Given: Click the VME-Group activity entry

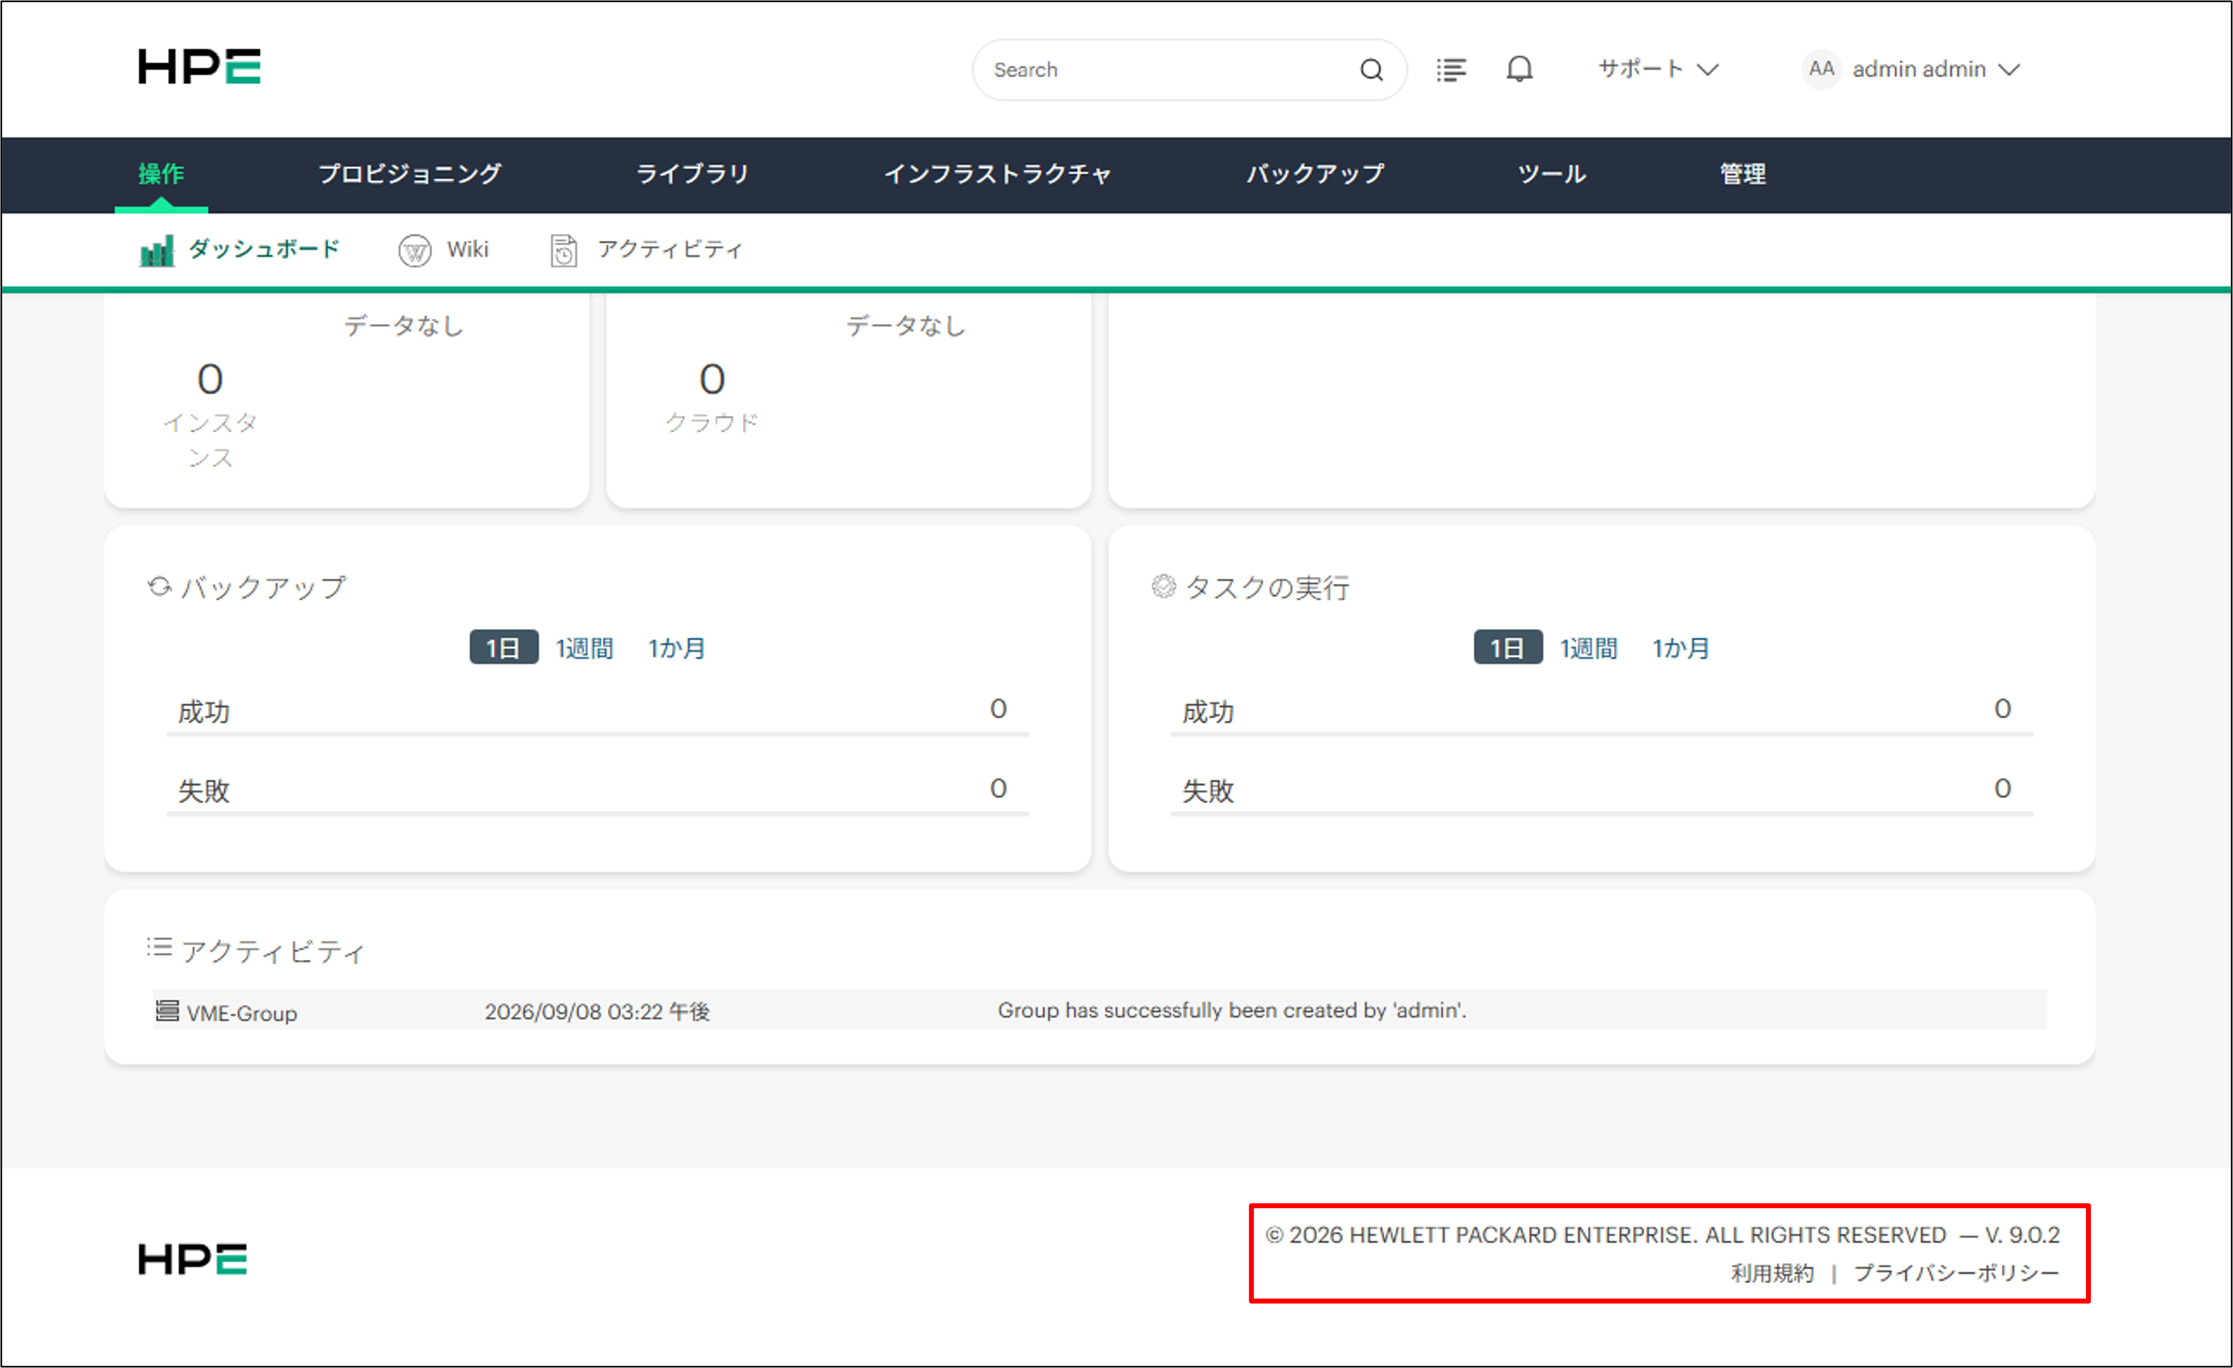Looking at the screenshot, I should [x=1100, y=1011].
